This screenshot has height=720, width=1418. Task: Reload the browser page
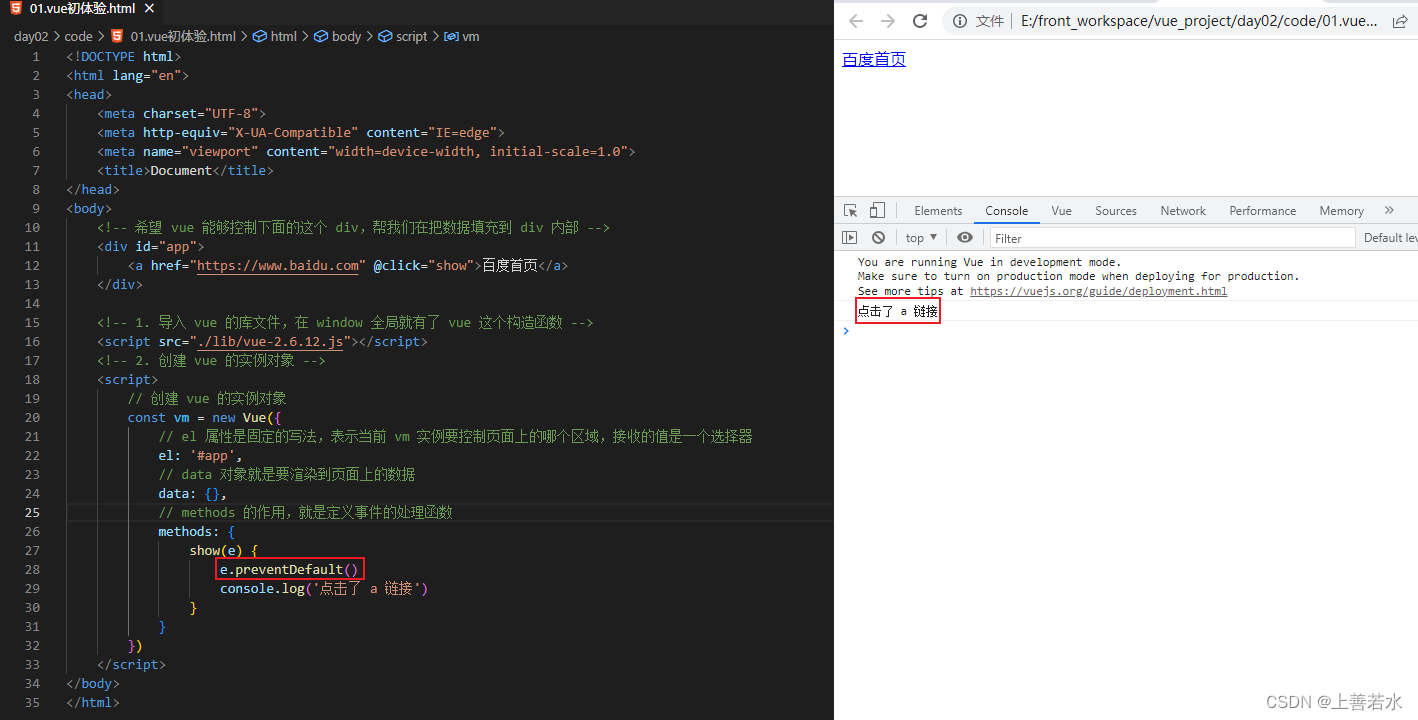coord(920,21)
